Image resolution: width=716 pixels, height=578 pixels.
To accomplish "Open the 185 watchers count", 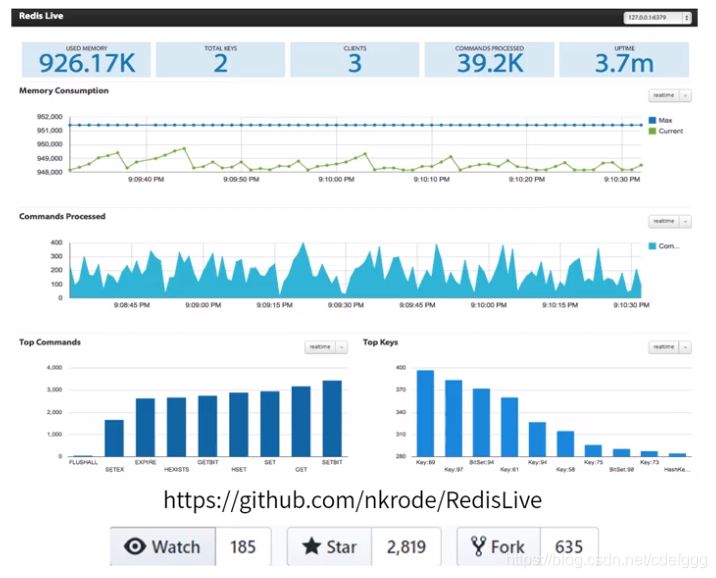I will point(243,546).
